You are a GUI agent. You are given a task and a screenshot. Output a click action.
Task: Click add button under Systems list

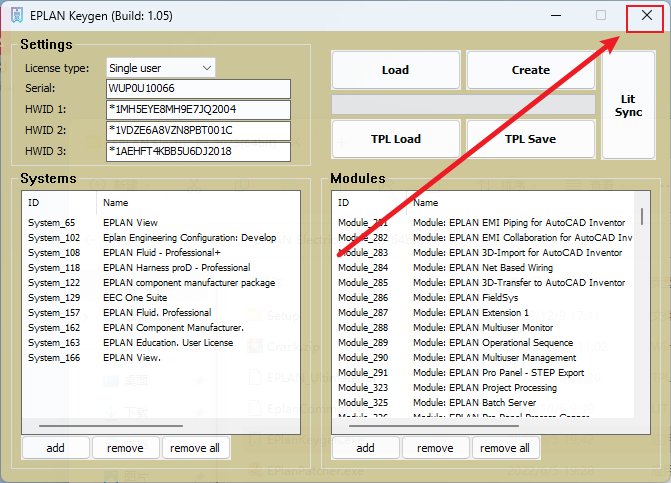coord(56,448)
